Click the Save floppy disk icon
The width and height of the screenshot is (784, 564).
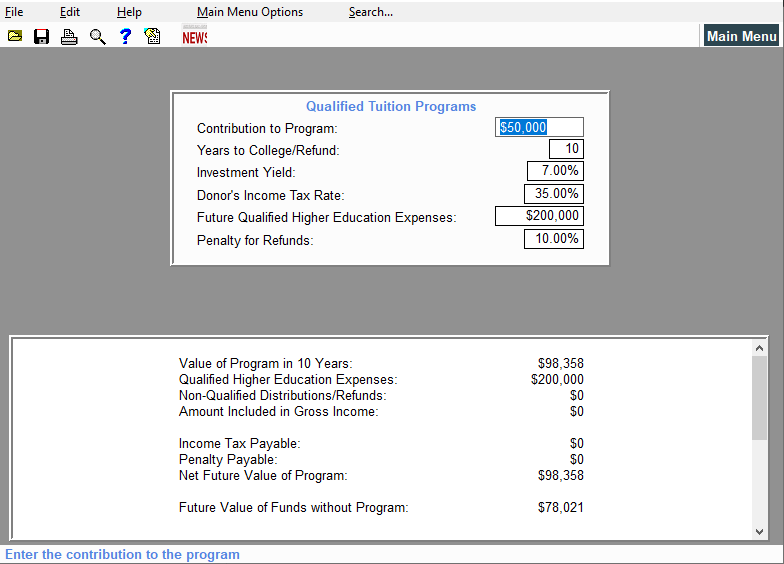[42, 37]
